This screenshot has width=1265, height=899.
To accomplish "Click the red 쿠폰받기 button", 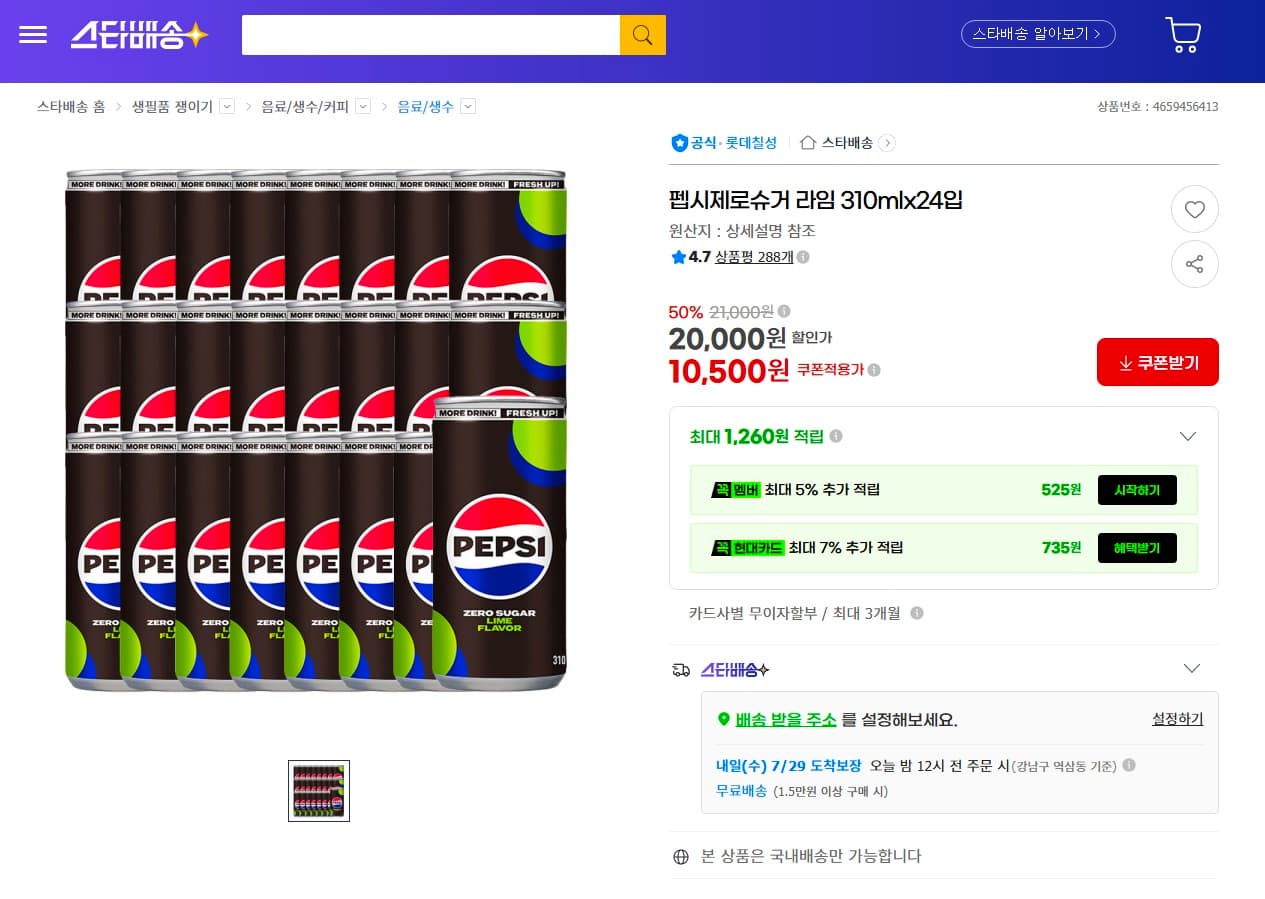I will click(x=1157, y=362).
